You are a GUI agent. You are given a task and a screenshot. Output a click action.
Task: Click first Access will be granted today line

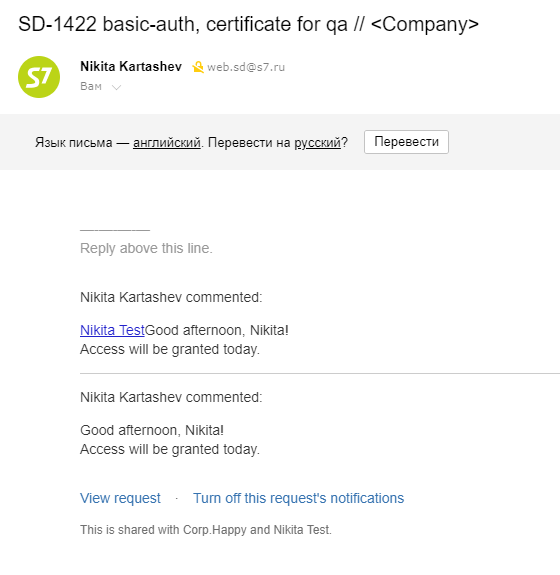[x=170, y=349]
